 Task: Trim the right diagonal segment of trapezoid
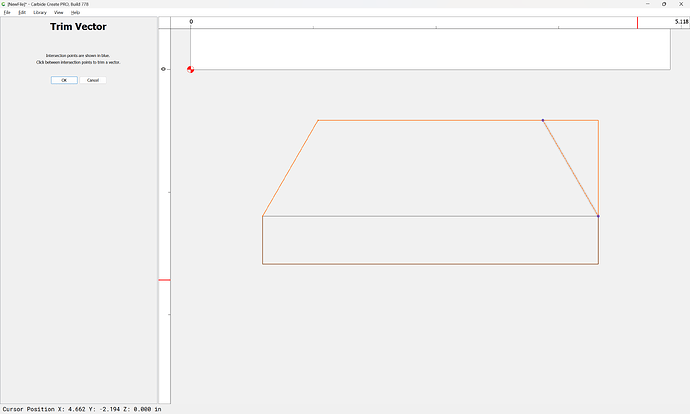pyautogui.click(x=570, y=168)
